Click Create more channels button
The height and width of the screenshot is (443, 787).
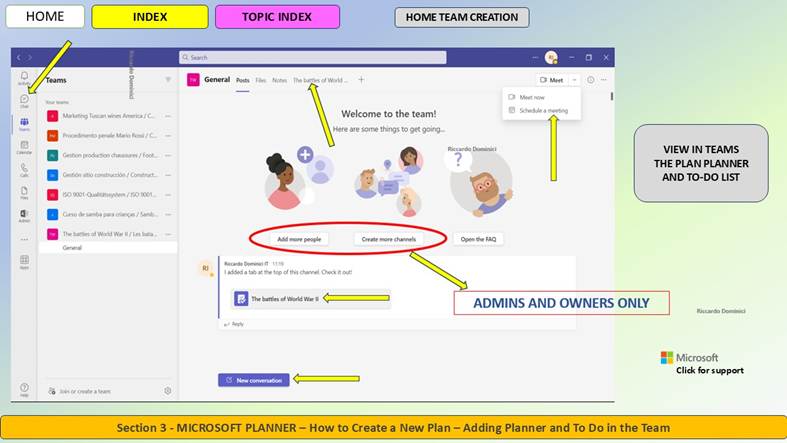coord(389,239)
